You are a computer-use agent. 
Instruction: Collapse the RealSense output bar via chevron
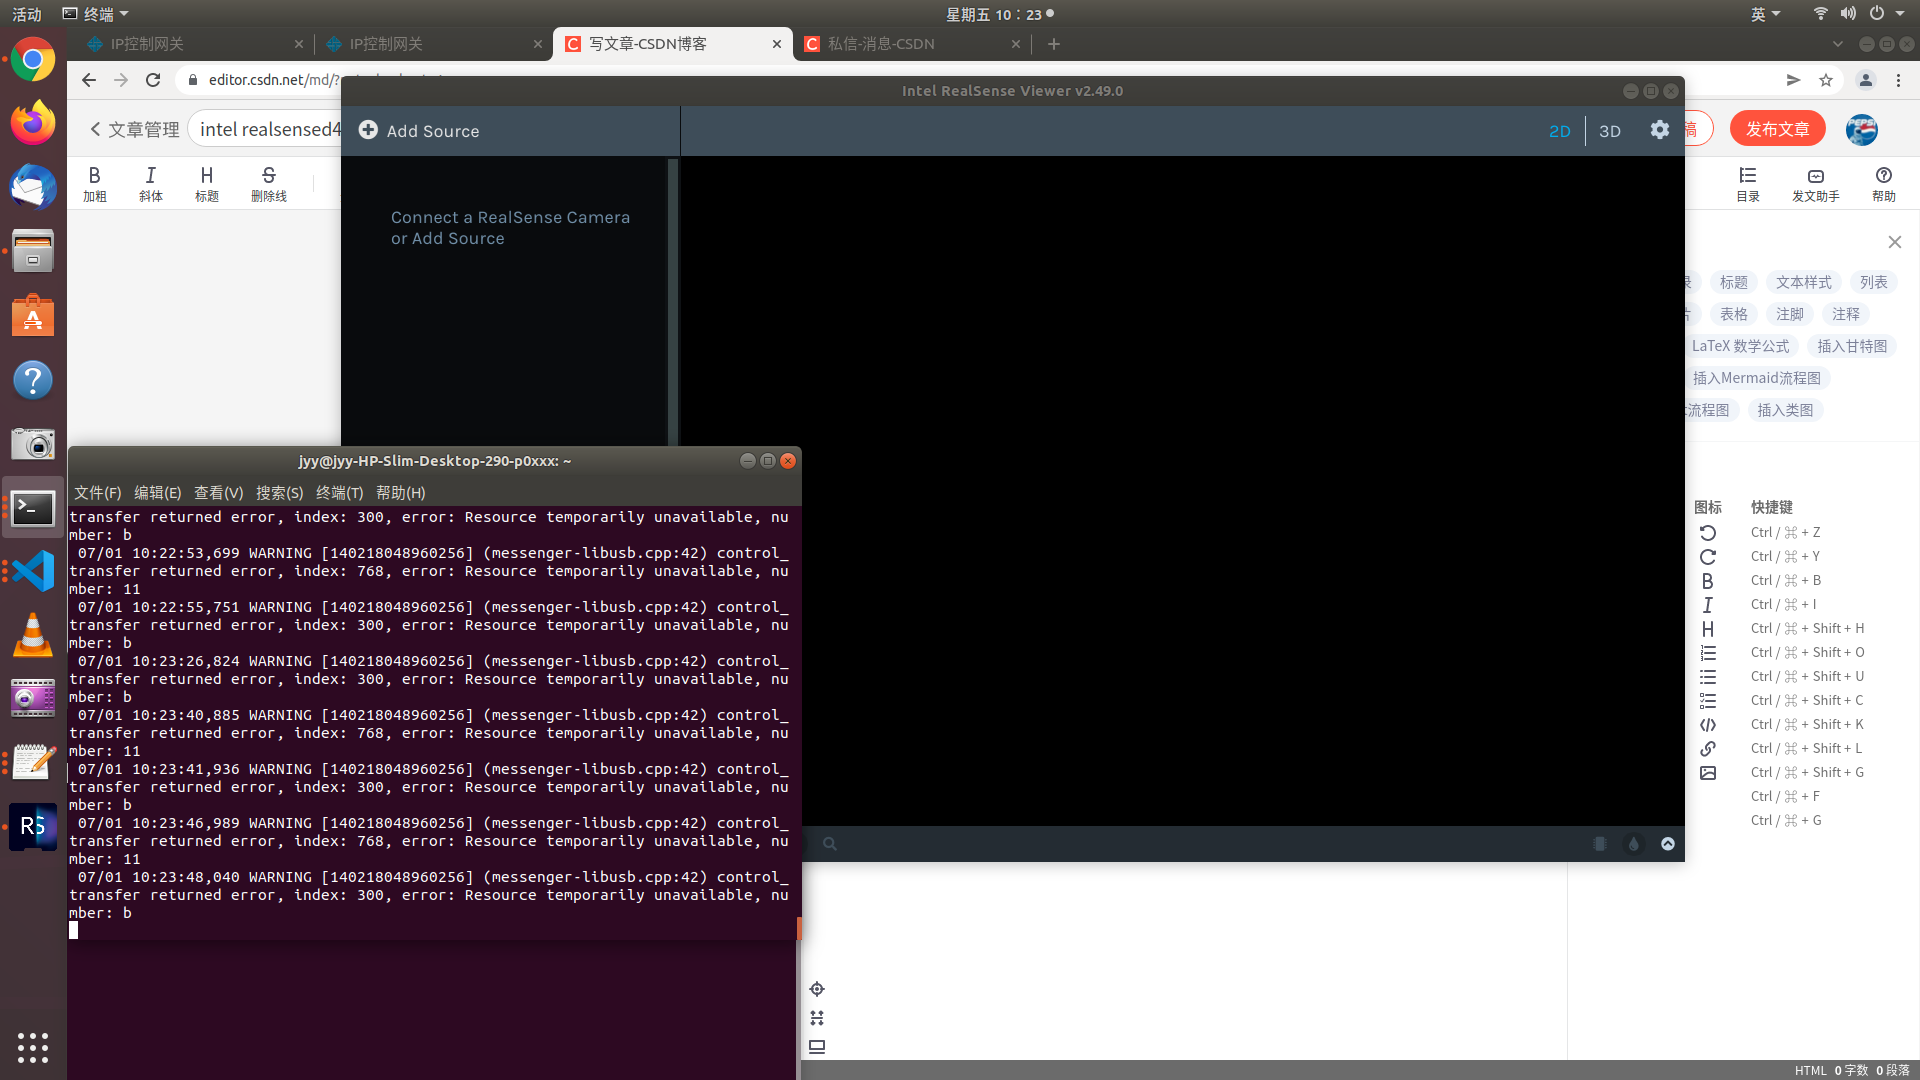pos(1668,843)
